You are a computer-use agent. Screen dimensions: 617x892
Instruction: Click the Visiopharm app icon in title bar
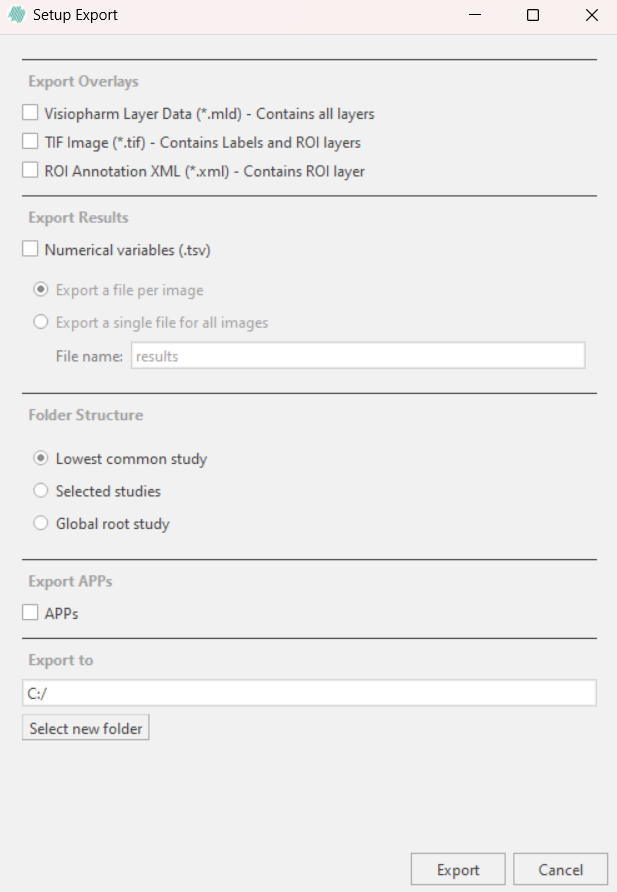[17, 15]
